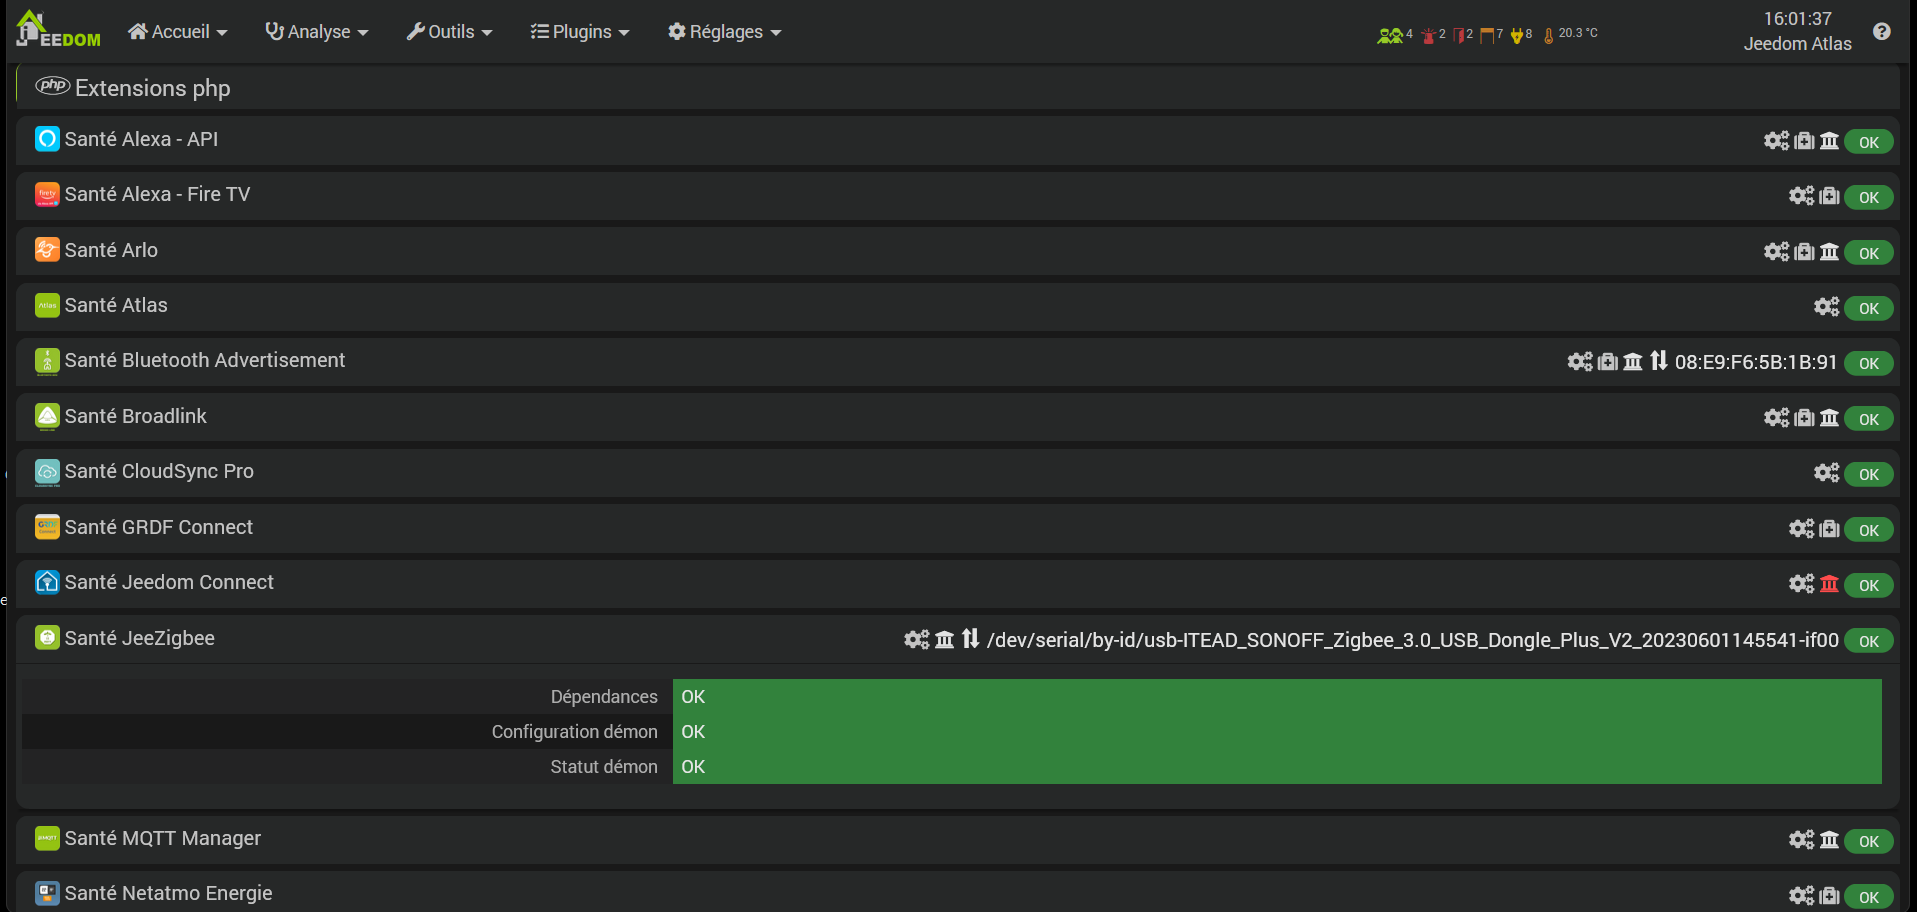The width and height of the screenshot is (1917, 912).
Task: Click the gears icon on CloudSync Pro row
Action: [1826, 473]
